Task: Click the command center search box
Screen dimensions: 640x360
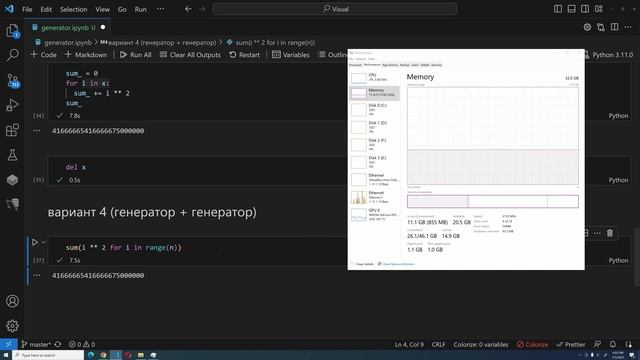Action: click(x=335, y=9)
